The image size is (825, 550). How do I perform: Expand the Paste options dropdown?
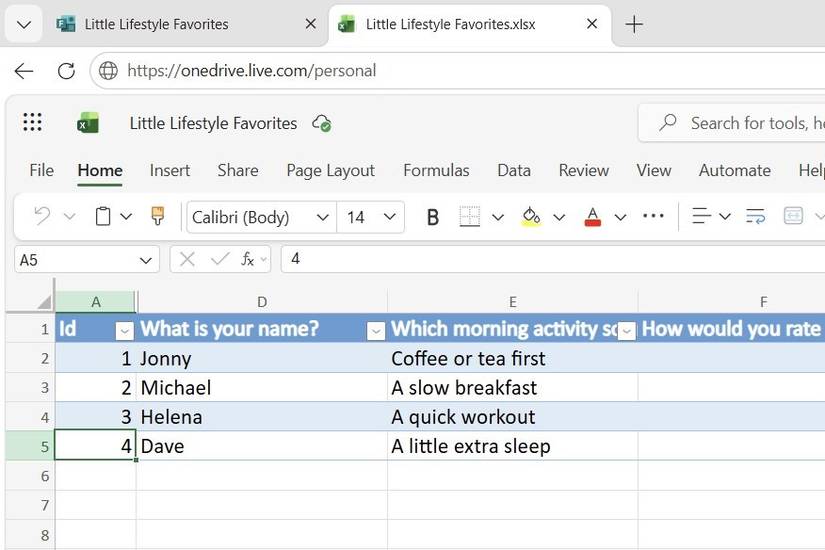coord(126,216)
